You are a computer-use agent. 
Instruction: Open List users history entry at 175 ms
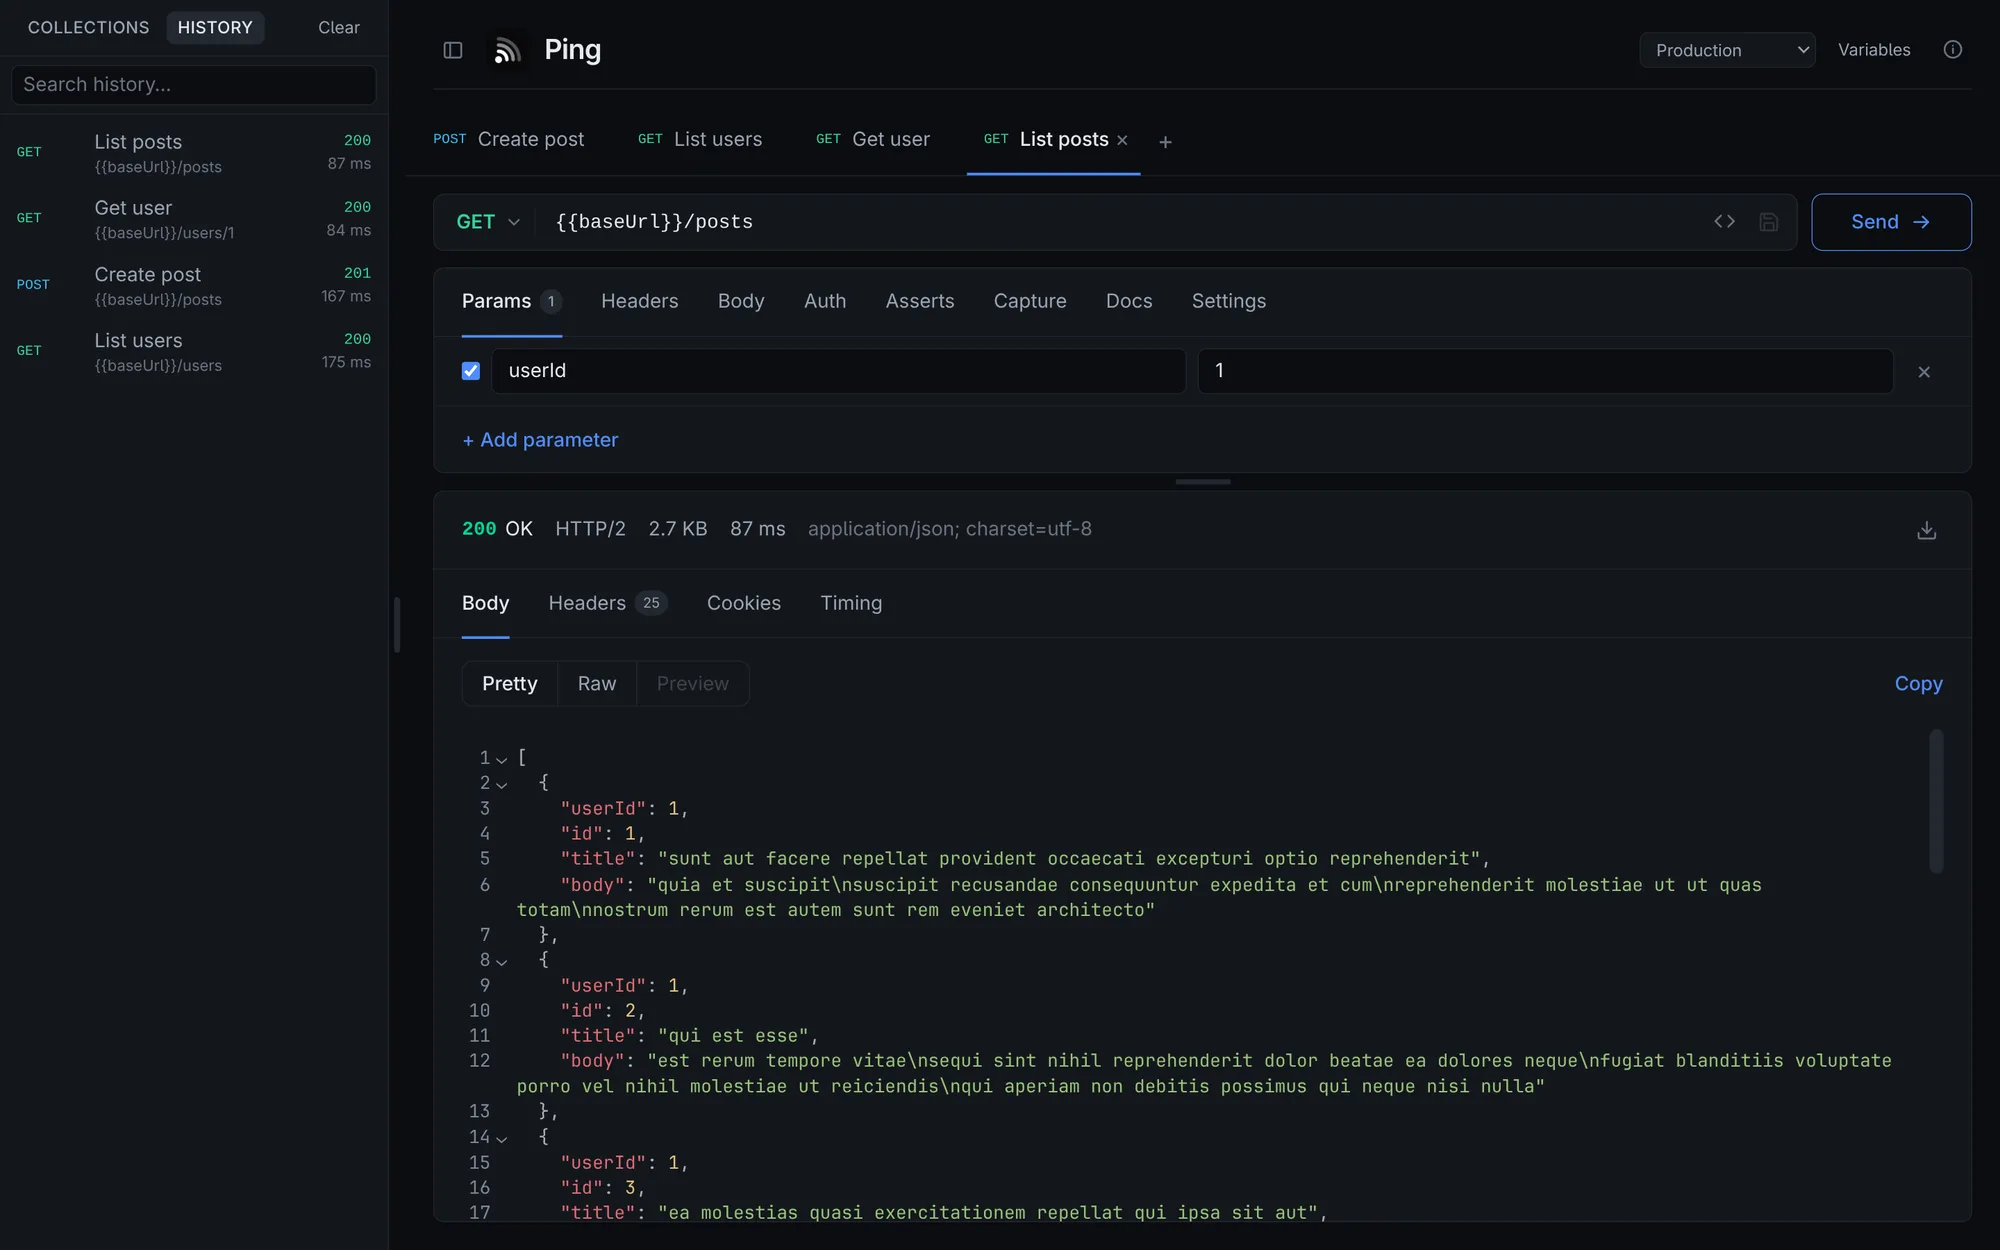(194, 352)
